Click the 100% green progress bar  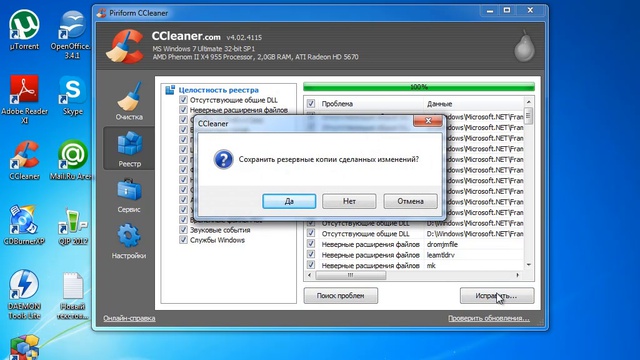(x=419, y=87)
